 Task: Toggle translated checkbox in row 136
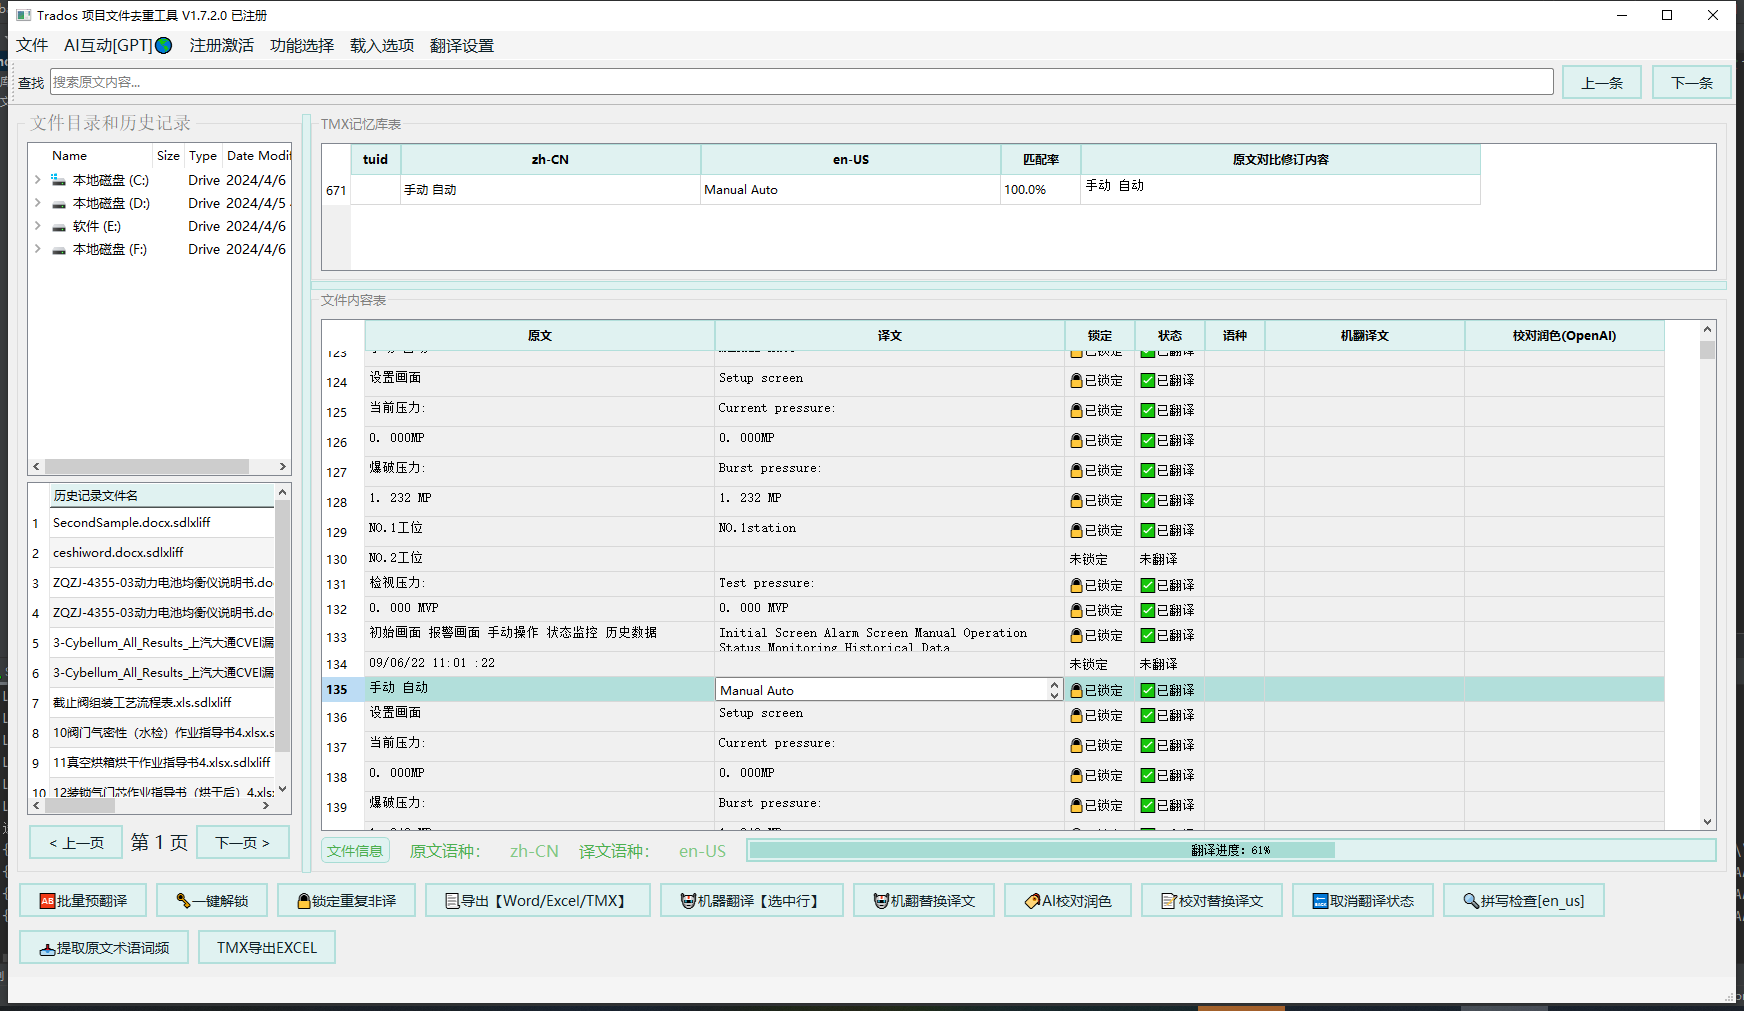click(x=1148, y=715)
